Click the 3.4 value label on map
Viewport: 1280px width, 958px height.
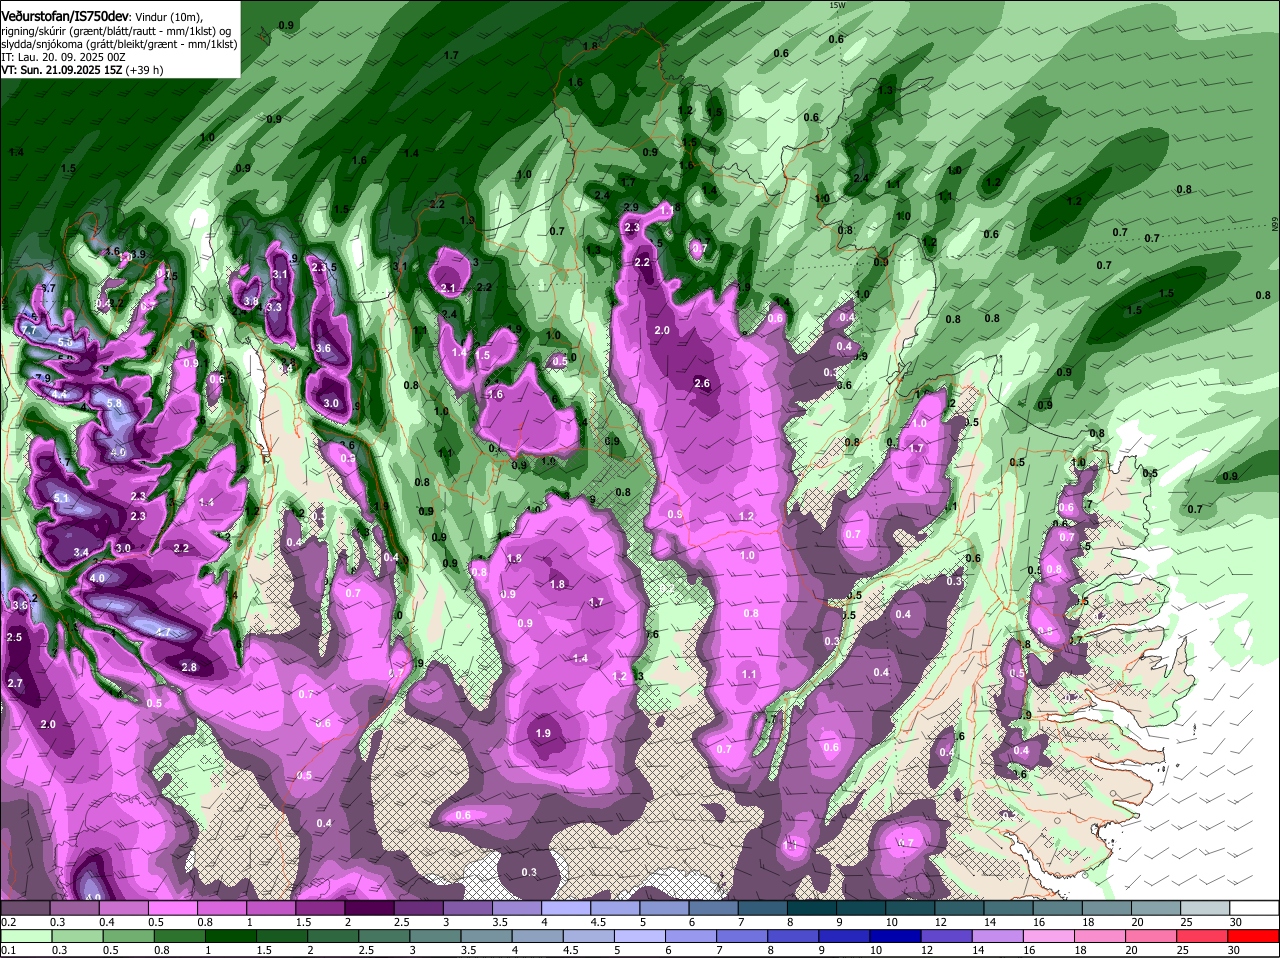81,552
